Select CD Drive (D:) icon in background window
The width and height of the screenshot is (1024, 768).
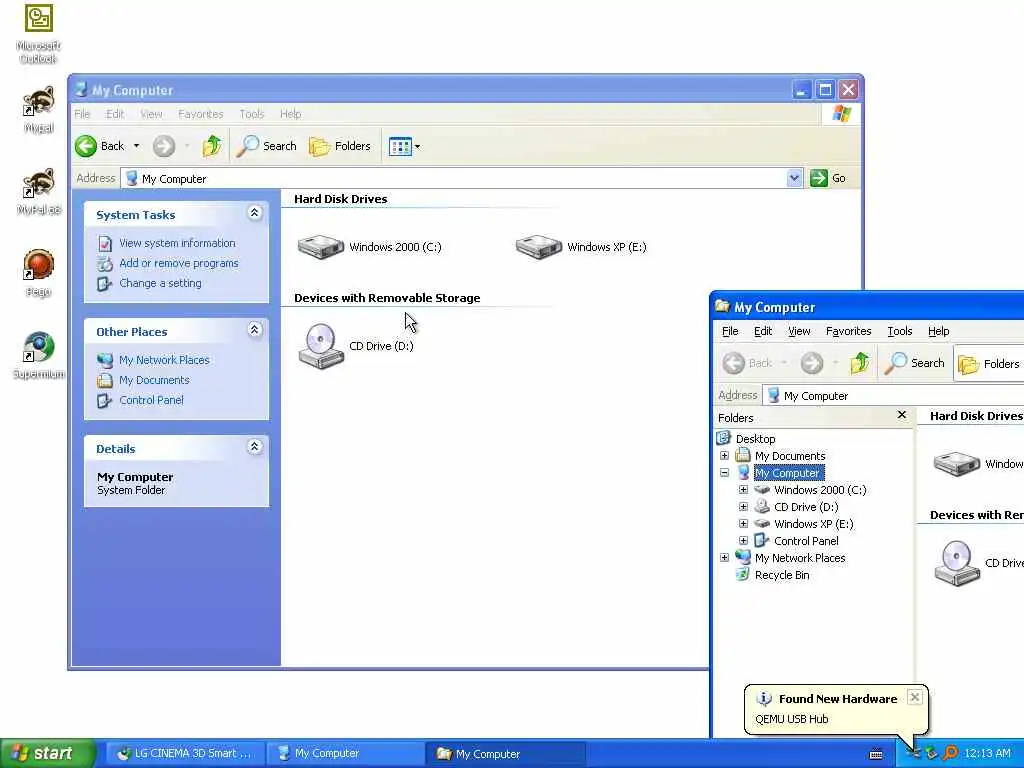click(356, 346)
